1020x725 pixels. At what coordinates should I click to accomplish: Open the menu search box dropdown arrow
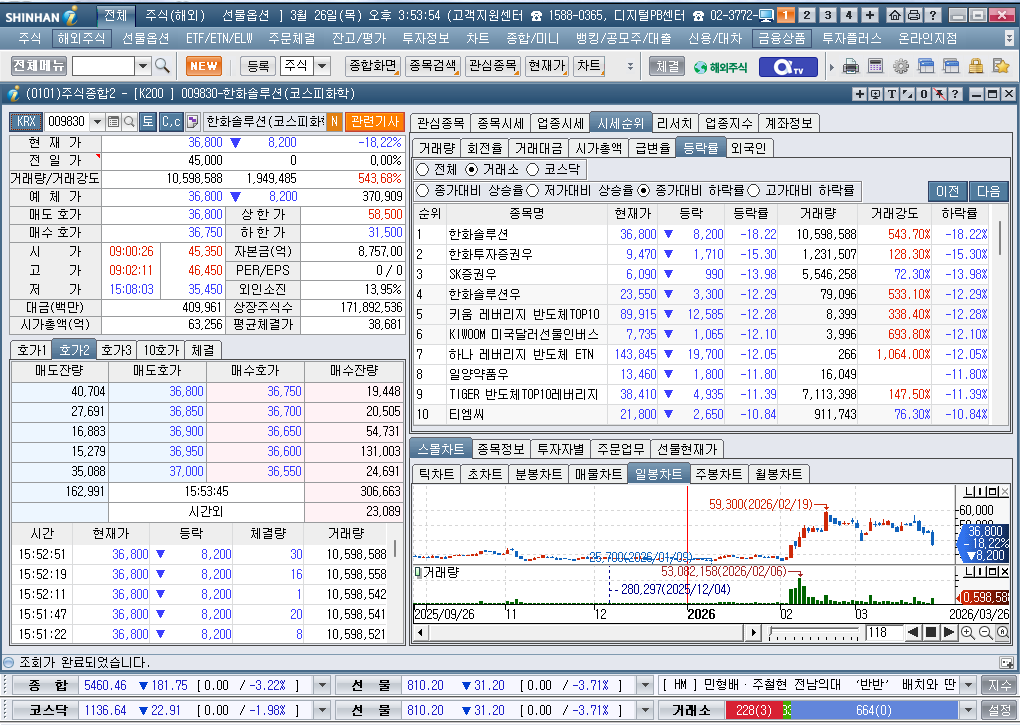[143, 66]
